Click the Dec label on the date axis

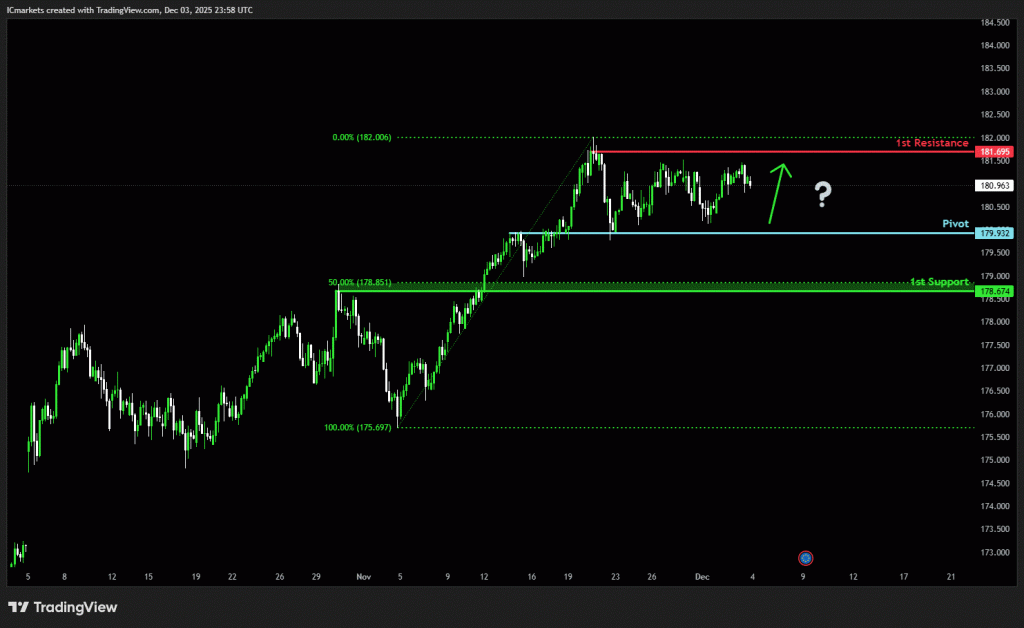[x=700, y=576]
